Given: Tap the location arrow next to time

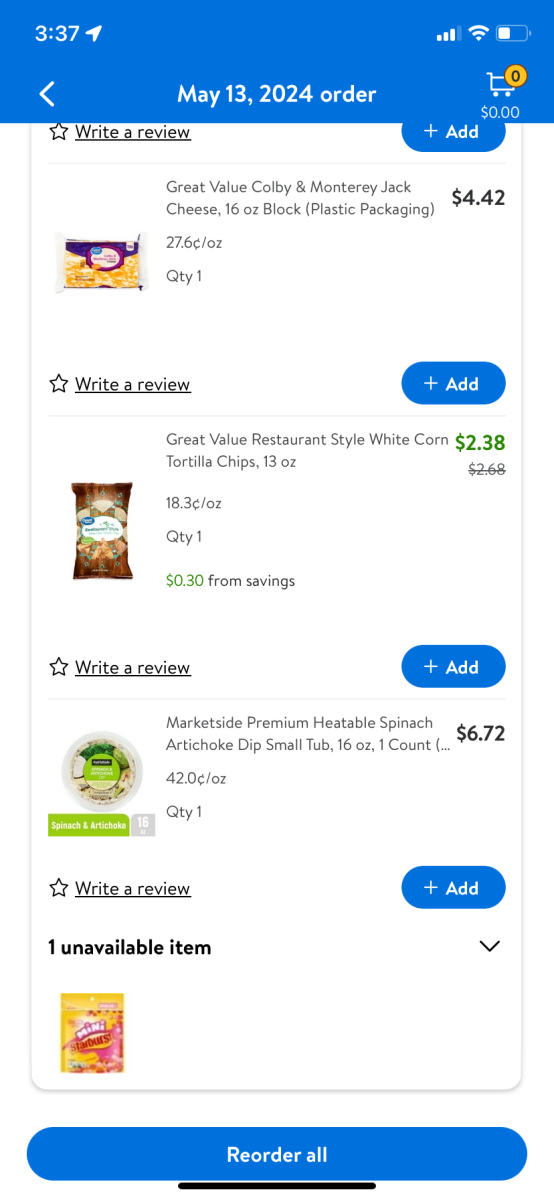Looking at the screenshot, I should click(94, 34).
